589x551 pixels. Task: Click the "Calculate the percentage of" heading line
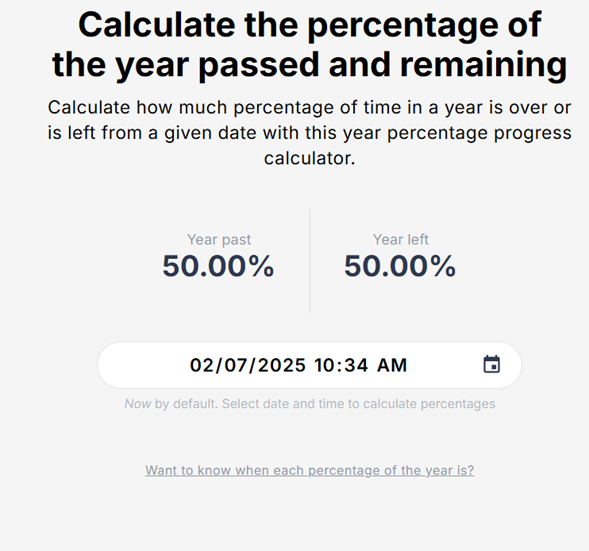click(310, 25)
